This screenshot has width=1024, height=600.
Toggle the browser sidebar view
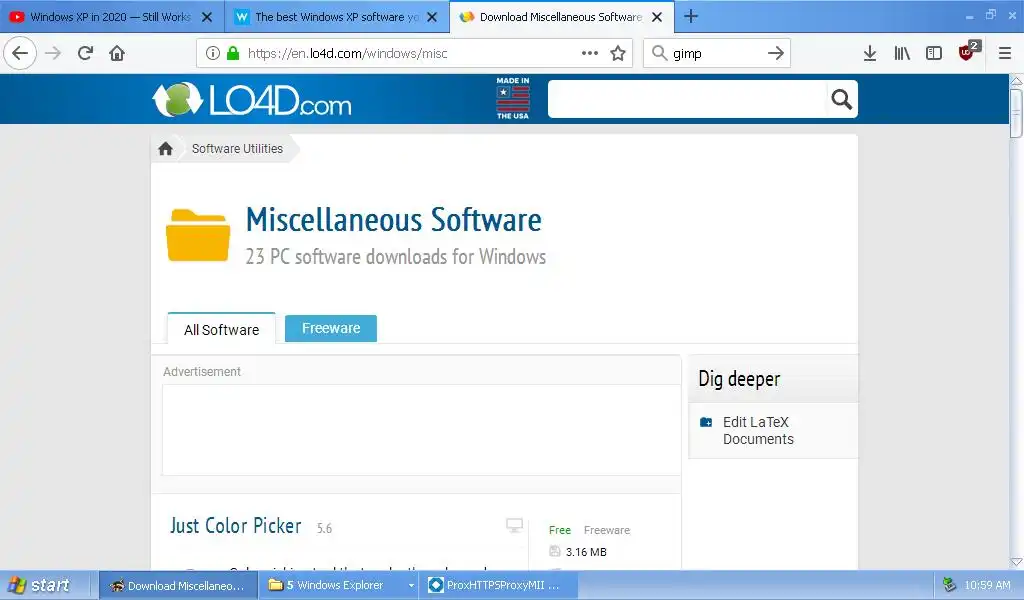934,54
